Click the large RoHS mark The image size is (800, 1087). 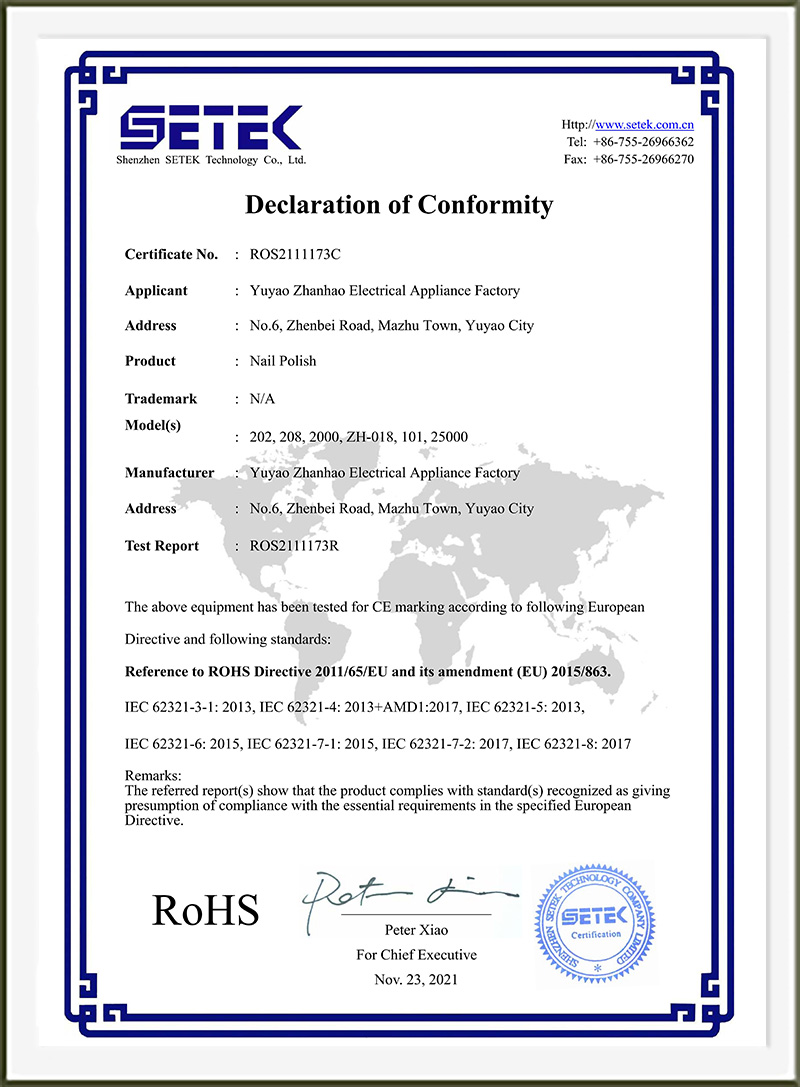coord(205,910)
